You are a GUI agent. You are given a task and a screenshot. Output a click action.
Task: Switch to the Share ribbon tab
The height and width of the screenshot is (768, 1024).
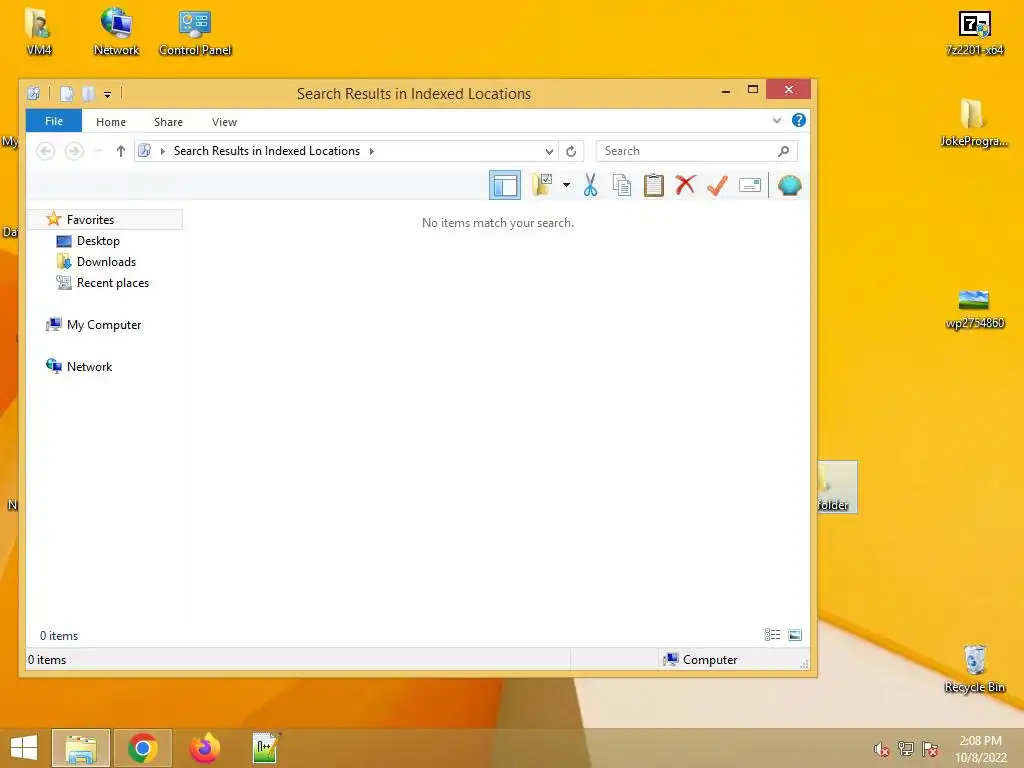click(168, 122)
